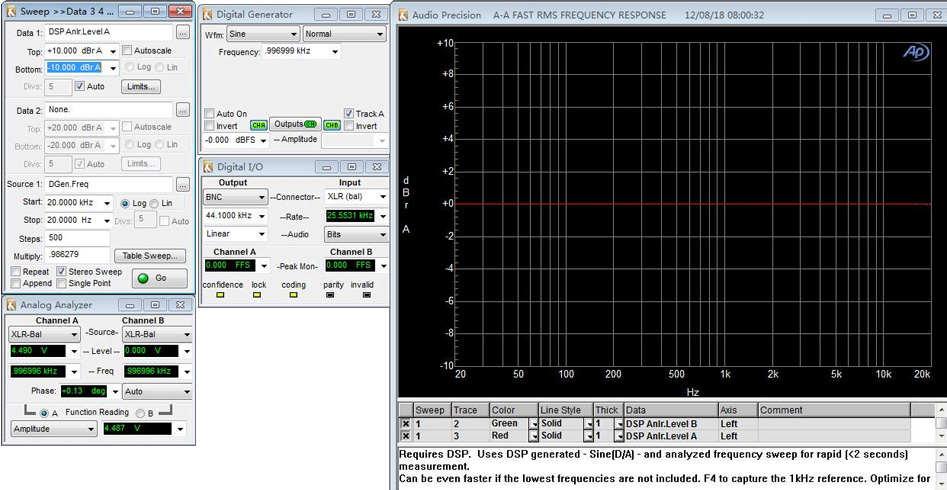Screen dimensions: 947x490
Task: Enable the Single Point checkbox
Action: (62, 283)
